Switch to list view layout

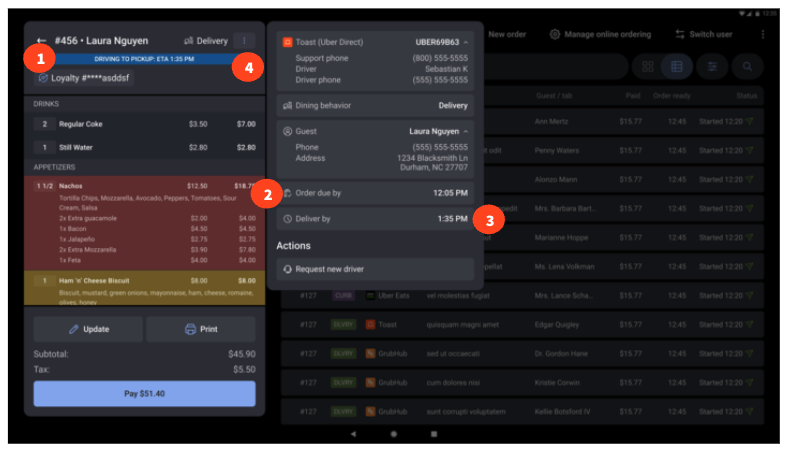[x=677, y=67]
